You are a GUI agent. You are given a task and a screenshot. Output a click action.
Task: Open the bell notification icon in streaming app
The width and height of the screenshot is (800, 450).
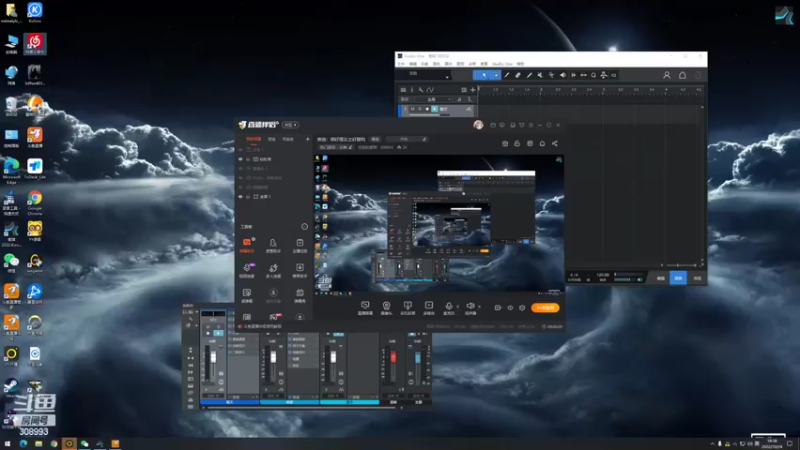pos(542,143)
